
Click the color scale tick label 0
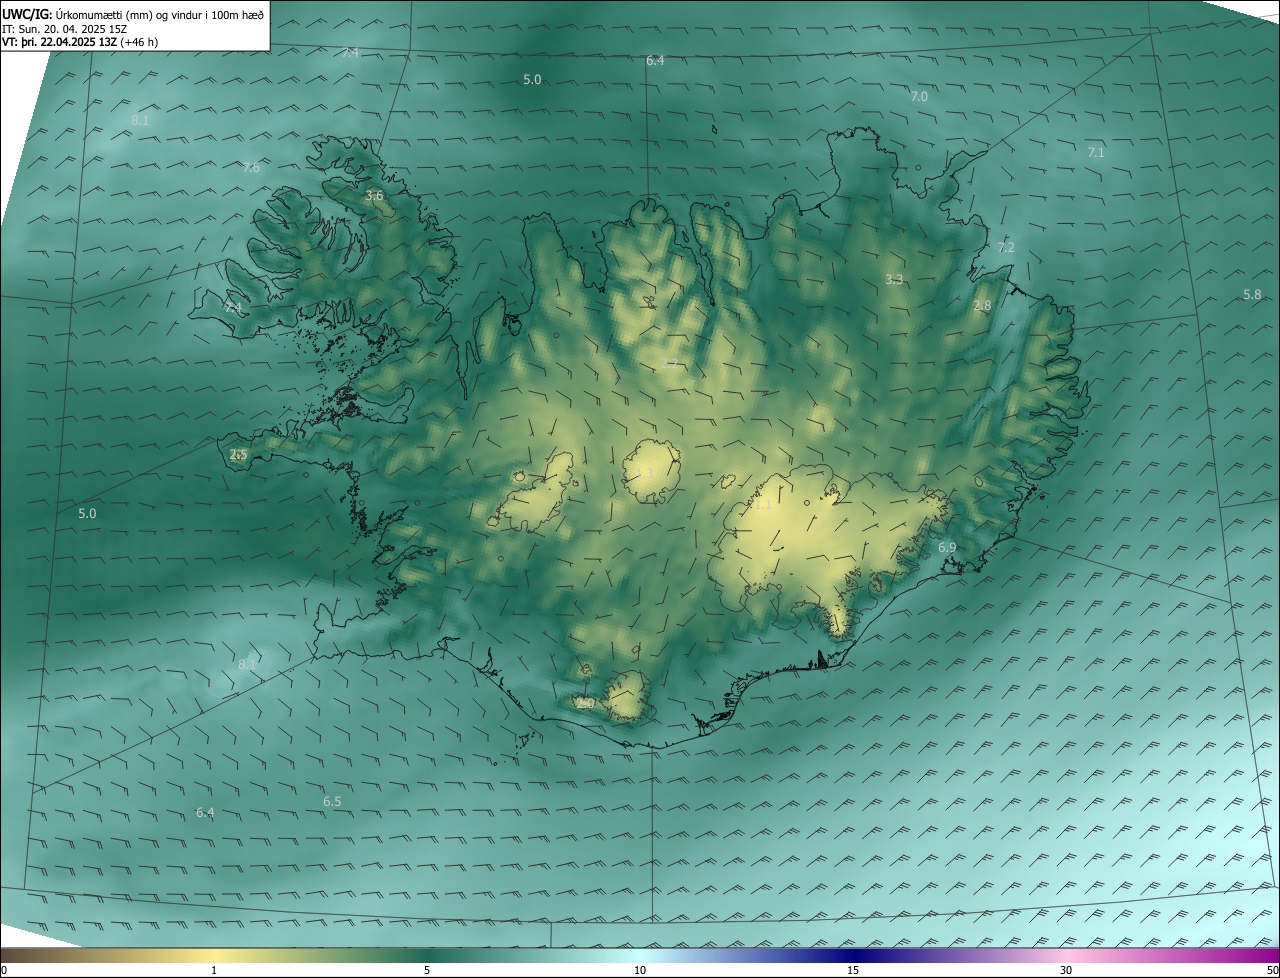tap(4, 970)
